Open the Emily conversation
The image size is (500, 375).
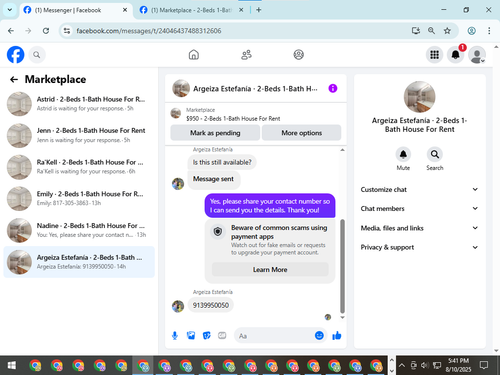click(x=79, y=198)
